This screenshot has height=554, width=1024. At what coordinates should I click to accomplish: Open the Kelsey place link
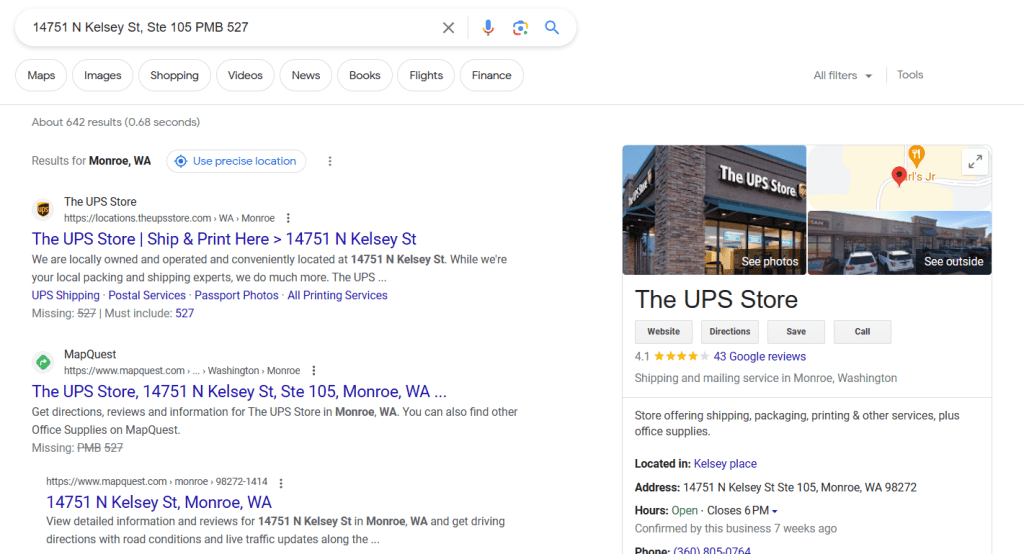[x=725, y=464]
